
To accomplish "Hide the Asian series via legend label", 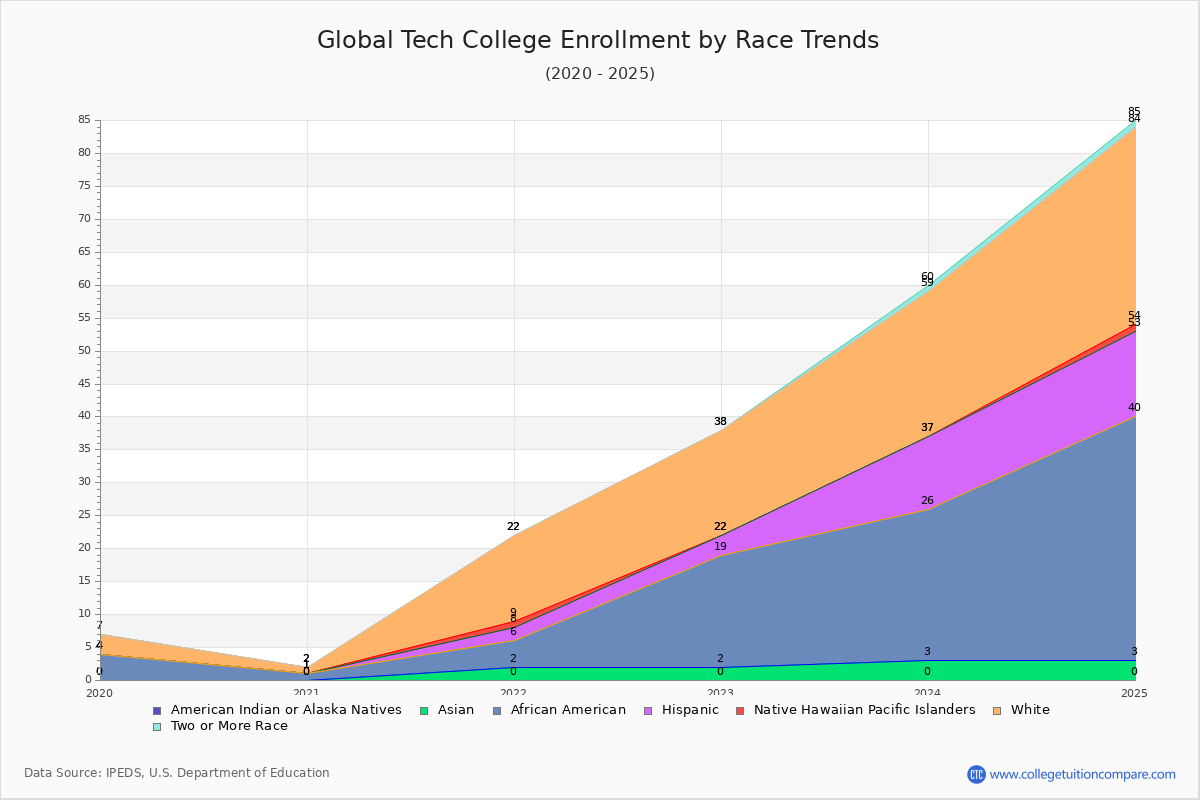I will point(456,710).
